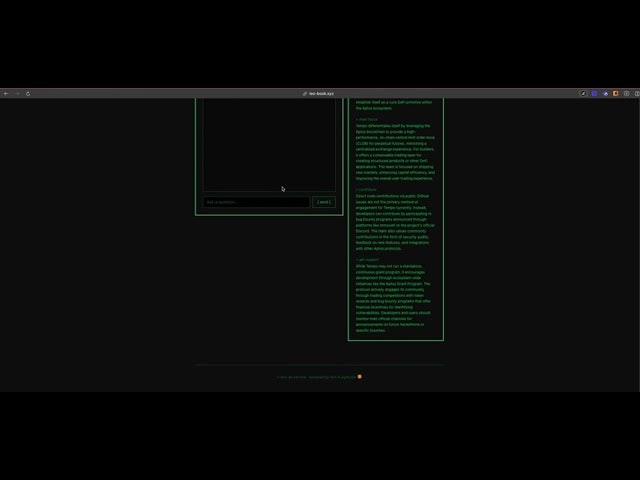Click the footer 'powered by' text
640x480 pixels.
(x=319, y=377)
